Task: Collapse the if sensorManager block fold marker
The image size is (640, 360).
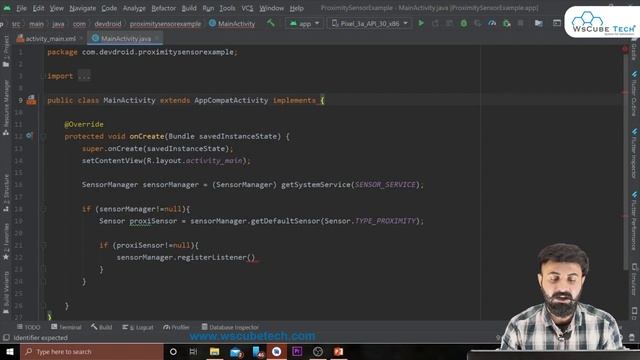Action: 43,209
